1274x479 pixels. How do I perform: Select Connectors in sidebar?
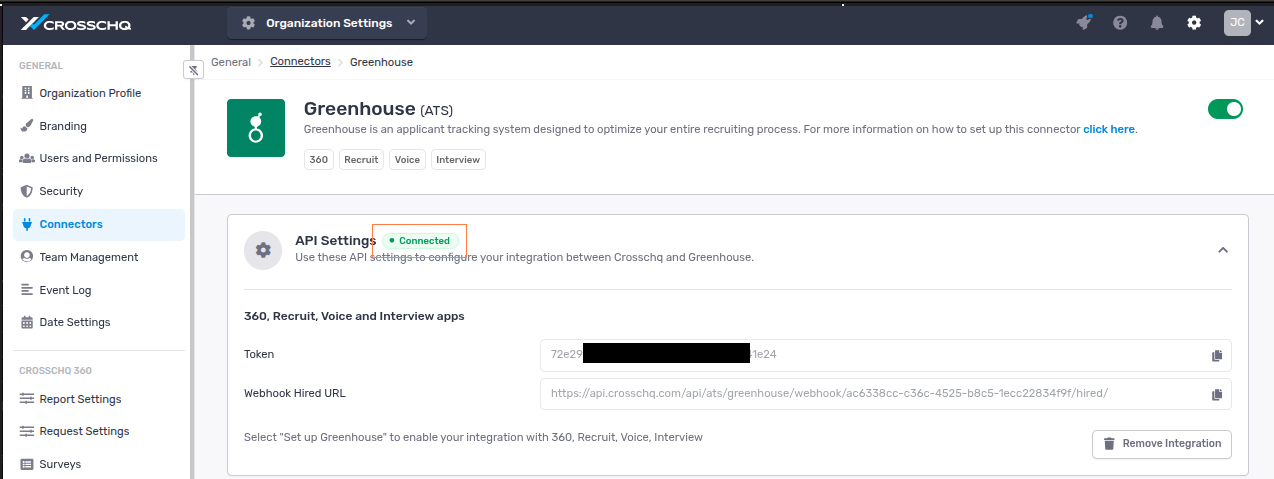tap(99, 224)
